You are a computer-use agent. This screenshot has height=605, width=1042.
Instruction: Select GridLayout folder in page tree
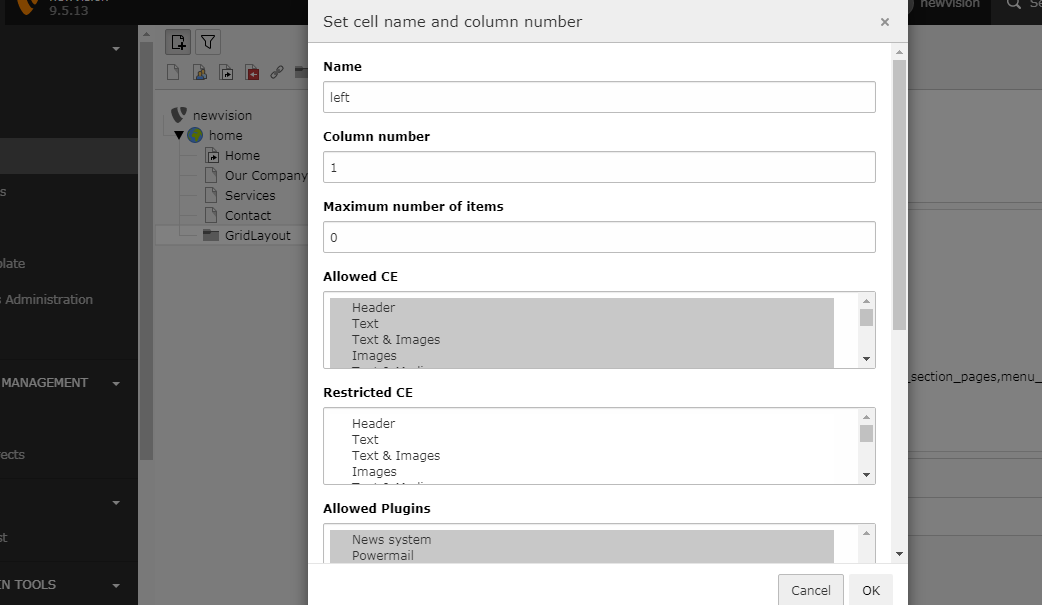(257, 235)
